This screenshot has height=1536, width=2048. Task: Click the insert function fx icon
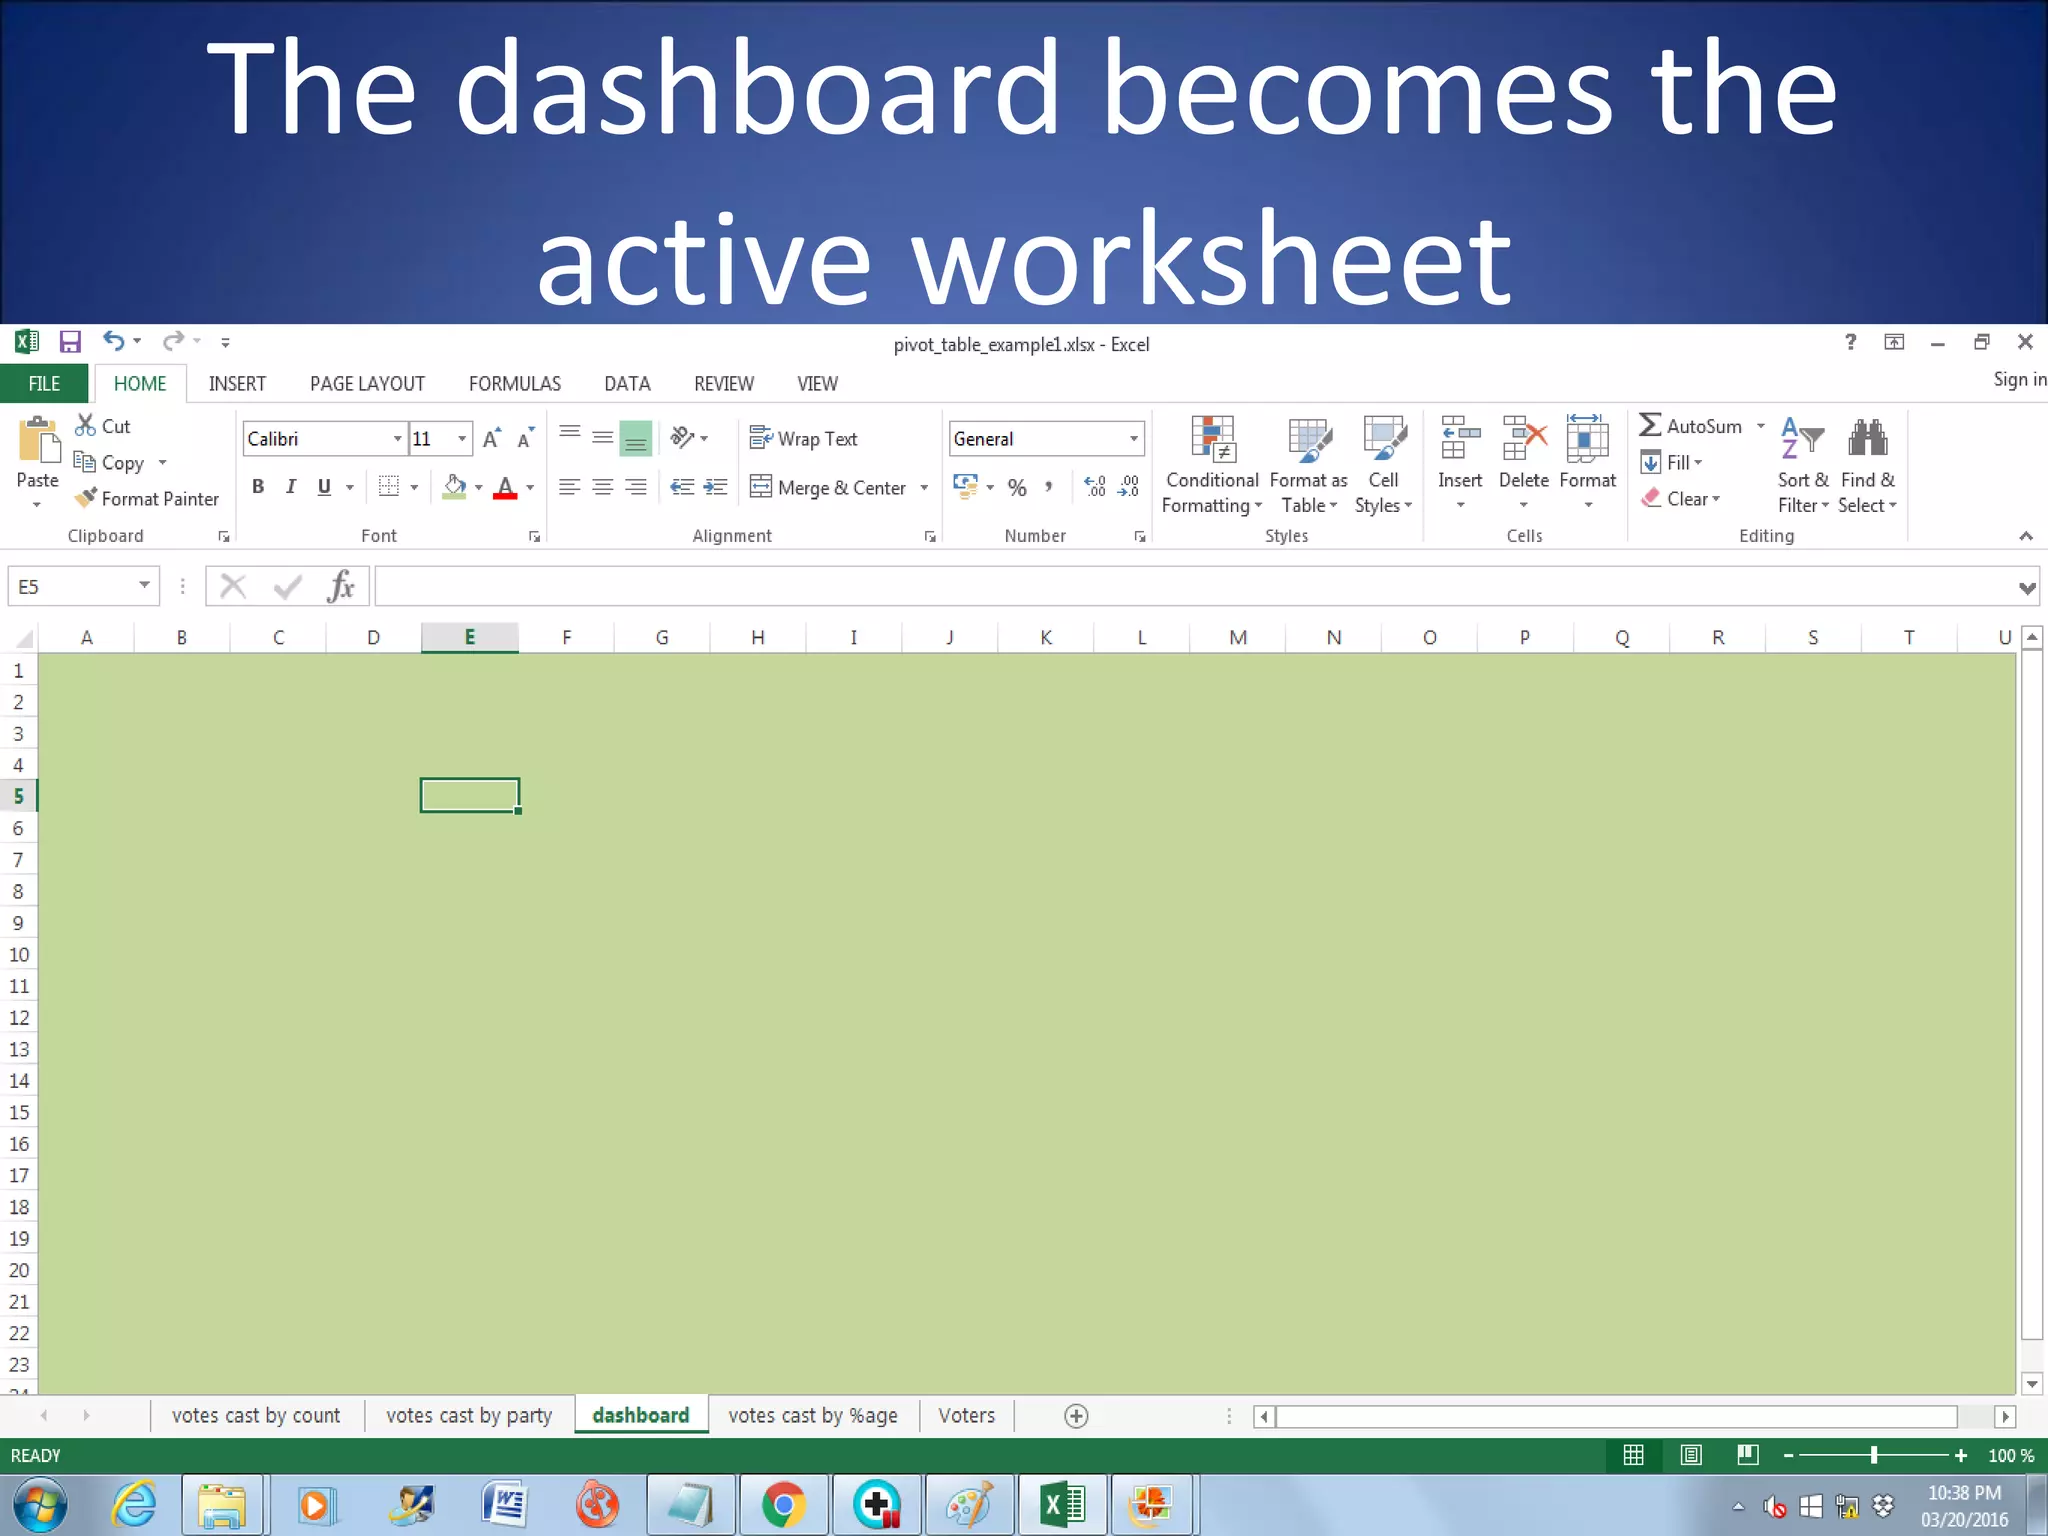pos(341,586)
